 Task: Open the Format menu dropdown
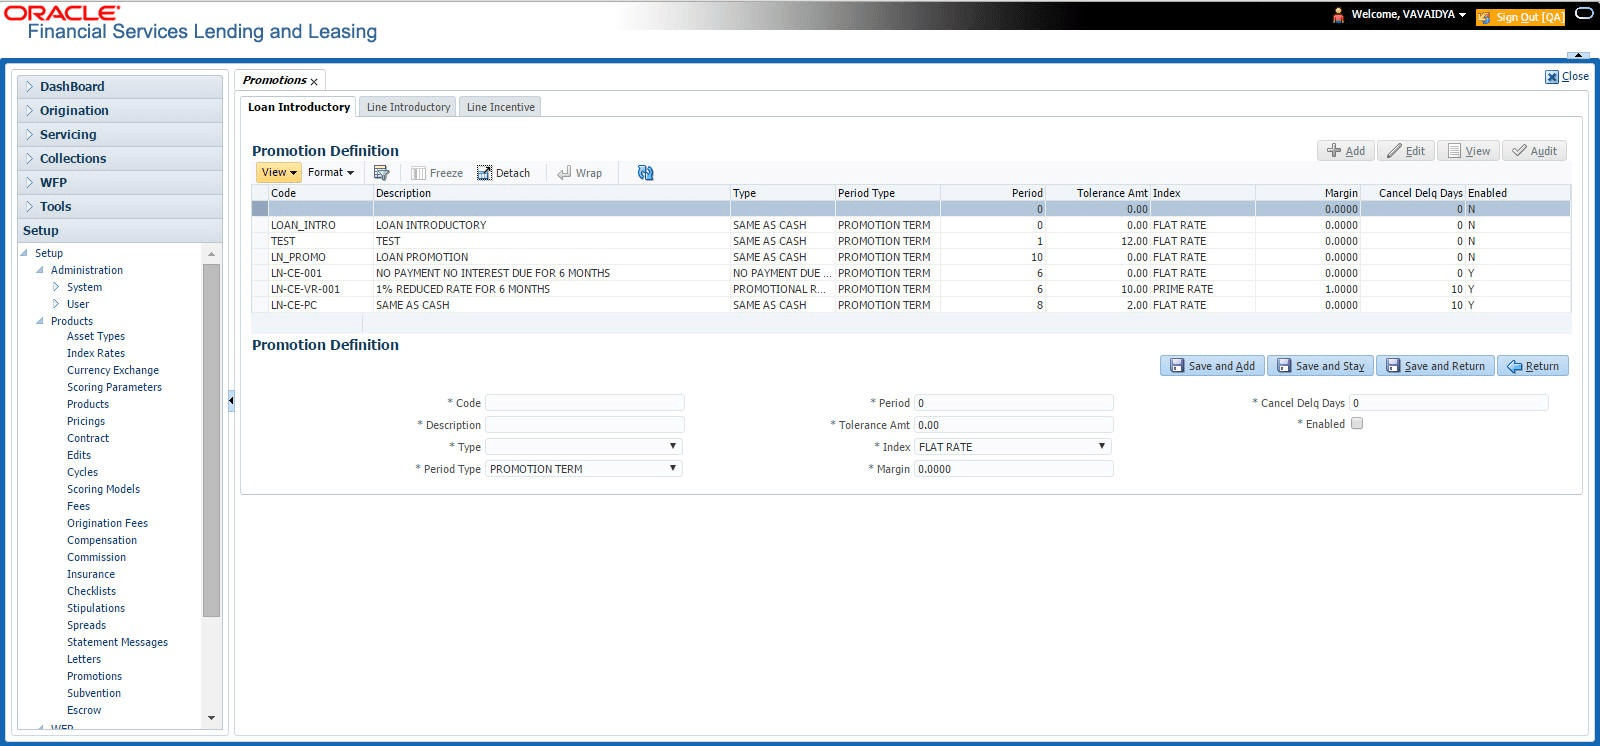(331, 173)
